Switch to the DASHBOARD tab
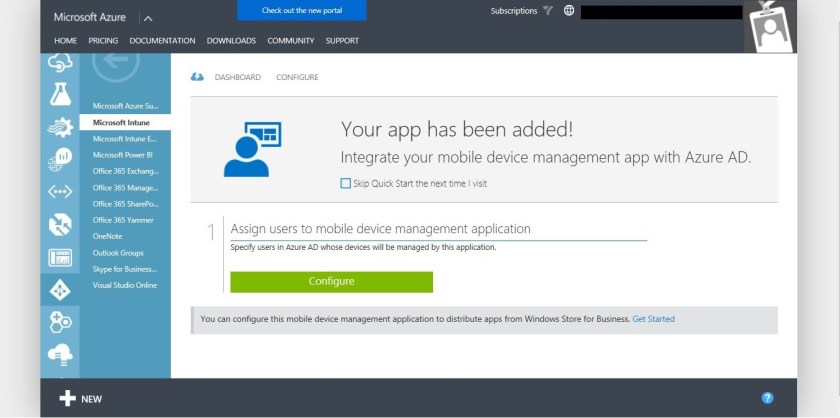This screenshot has height=418, width=840. pos(238,77)
